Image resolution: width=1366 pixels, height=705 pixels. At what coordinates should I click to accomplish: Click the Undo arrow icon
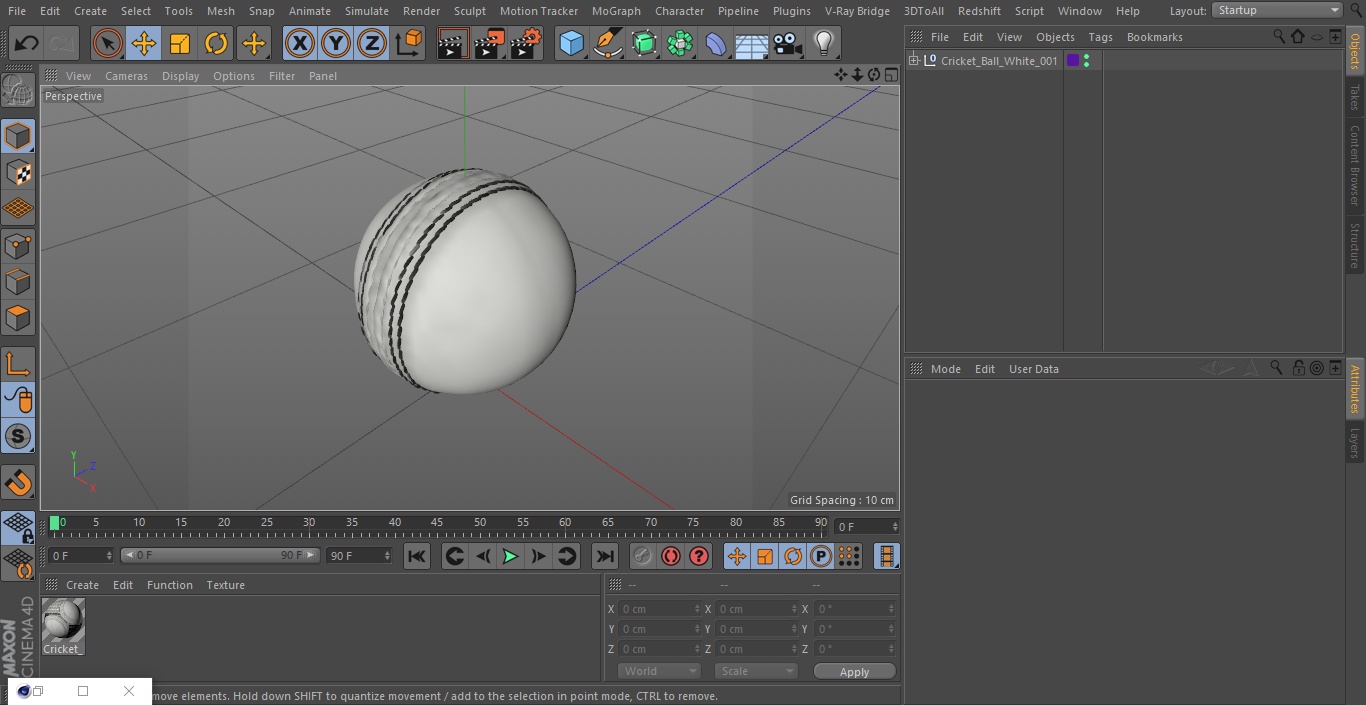point(27,43)
